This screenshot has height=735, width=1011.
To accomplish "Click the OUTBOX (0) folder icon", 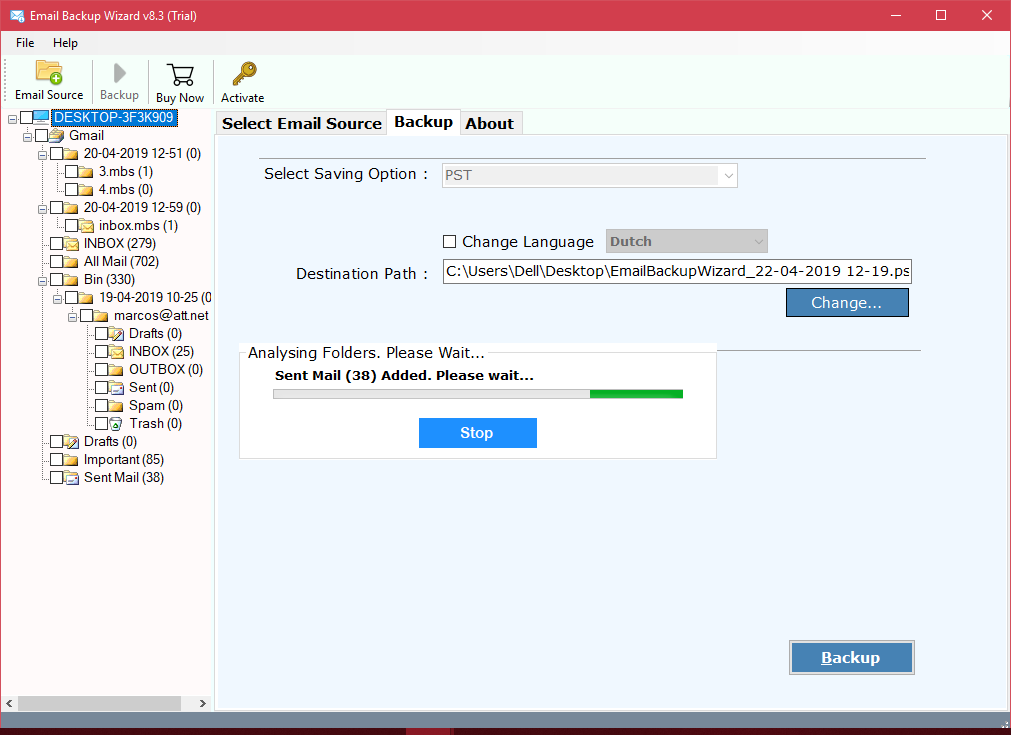I will (116, 370).
